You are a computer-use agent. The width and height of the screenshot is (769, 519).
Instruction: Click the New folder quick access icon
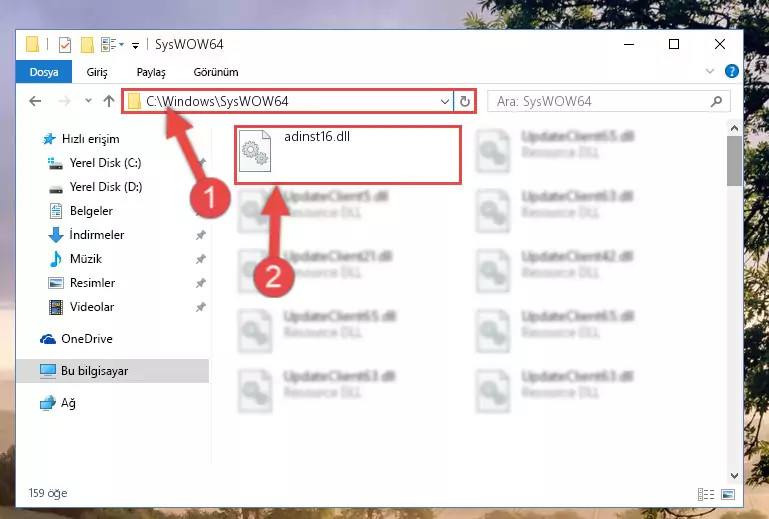pos(87,45)
